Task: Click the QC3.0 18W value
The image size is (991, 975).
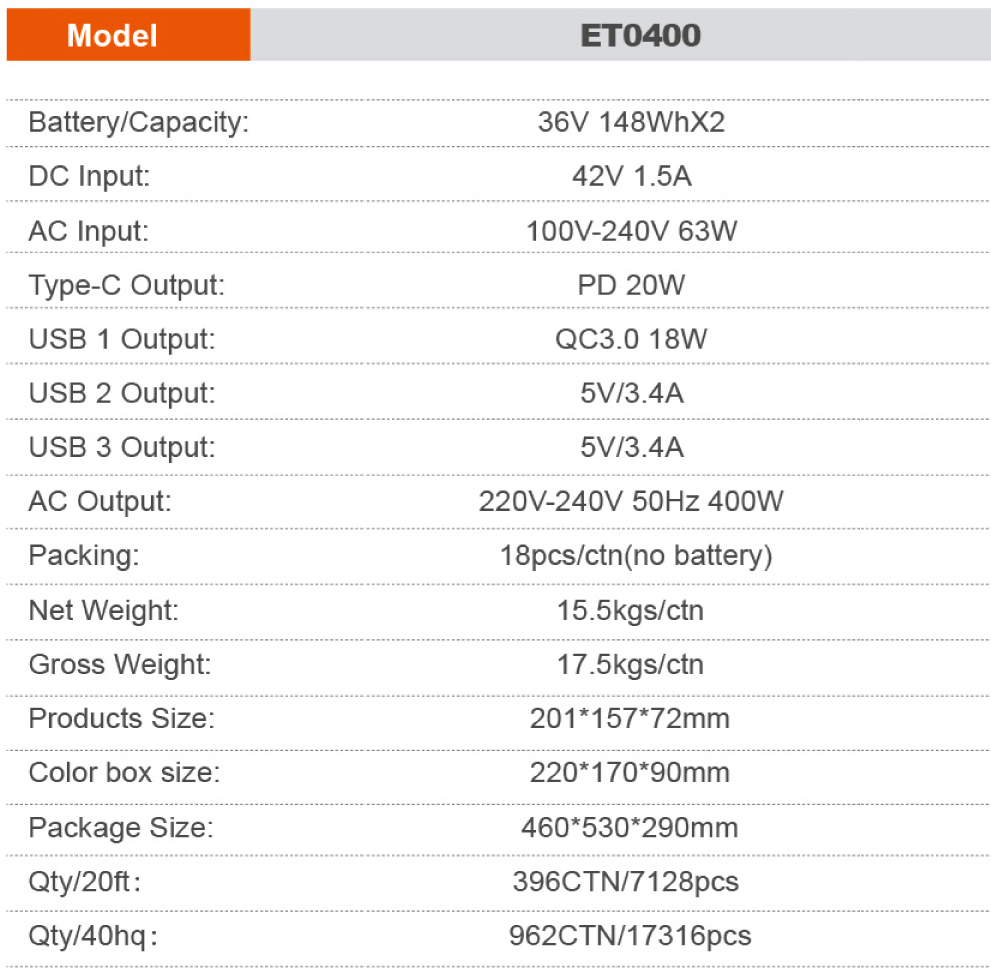Action: 631,339
